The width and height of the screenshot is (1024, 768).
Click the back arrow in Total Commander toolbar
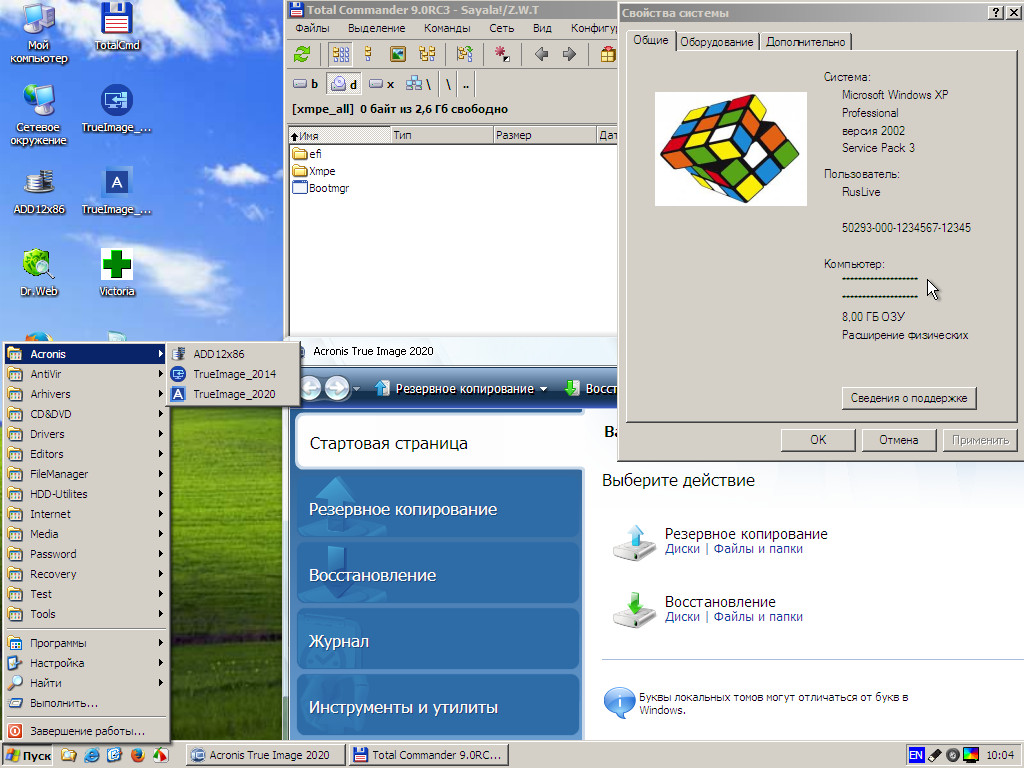541,54
